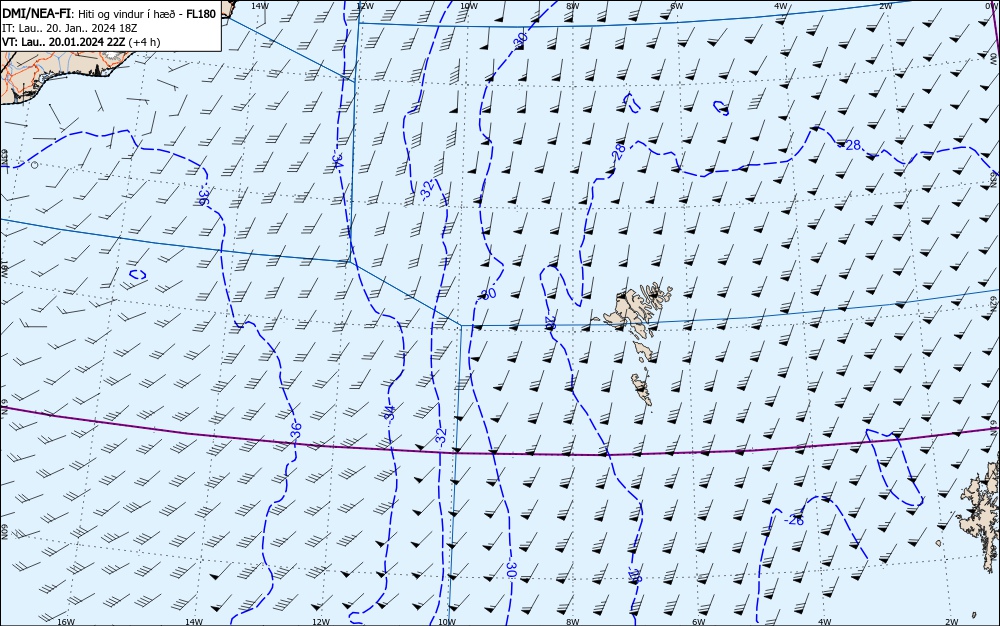The image size is (1000, 626).
Task: Click the 'Hiti og vindur í hæð' caption
Action: point(128,15)
